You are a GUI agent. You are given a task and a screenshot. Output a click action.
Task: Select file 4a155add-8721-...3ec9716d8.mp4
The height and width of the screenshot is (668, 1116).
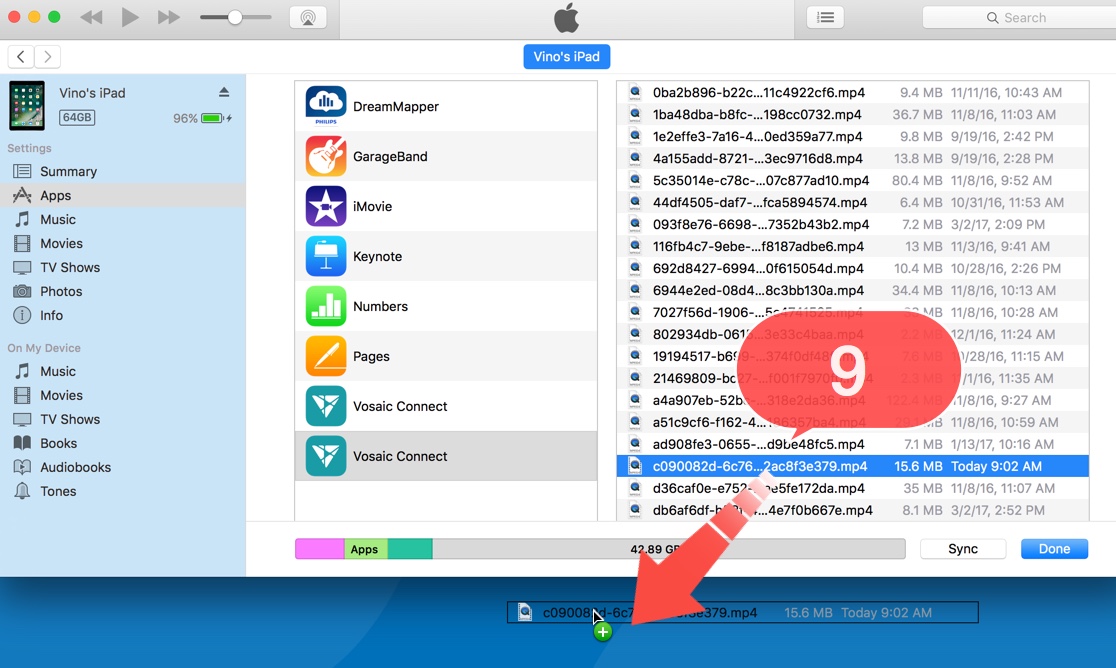[853, 159]
